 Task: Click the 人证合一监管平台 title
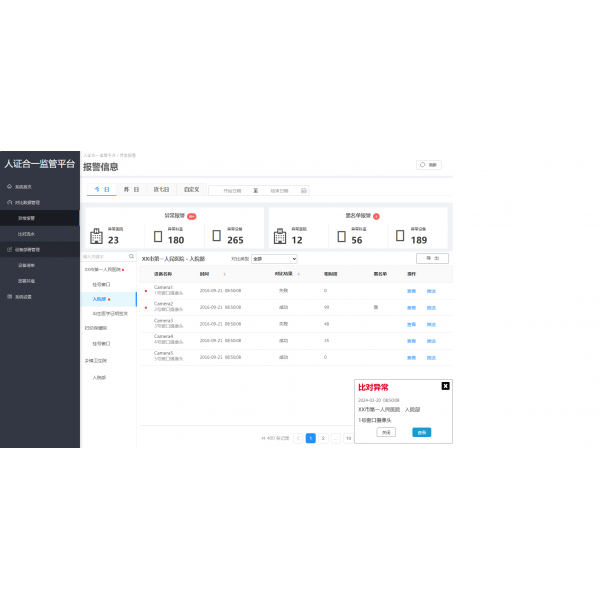[40, 164]
